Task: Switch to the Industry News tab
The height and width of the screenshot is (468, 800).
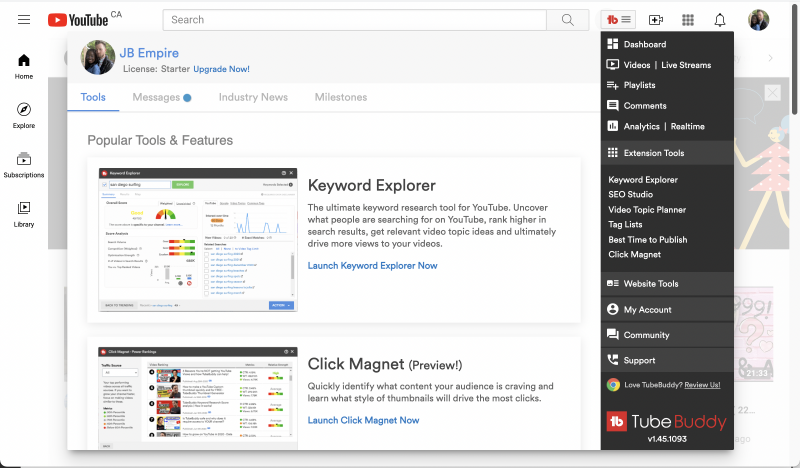Action: (x=253, y=98)
